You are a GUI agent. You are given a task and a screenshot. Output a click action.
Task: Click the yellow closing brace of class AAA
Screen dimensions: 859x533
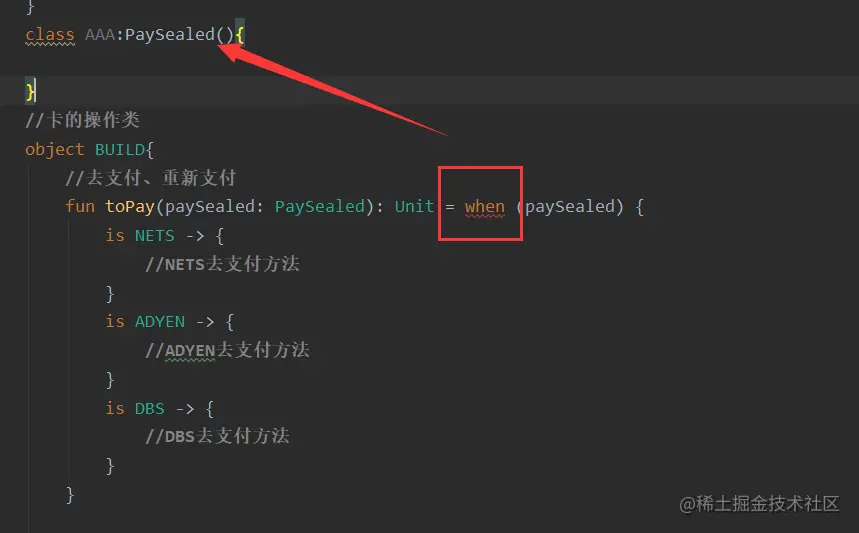[30, 90]
